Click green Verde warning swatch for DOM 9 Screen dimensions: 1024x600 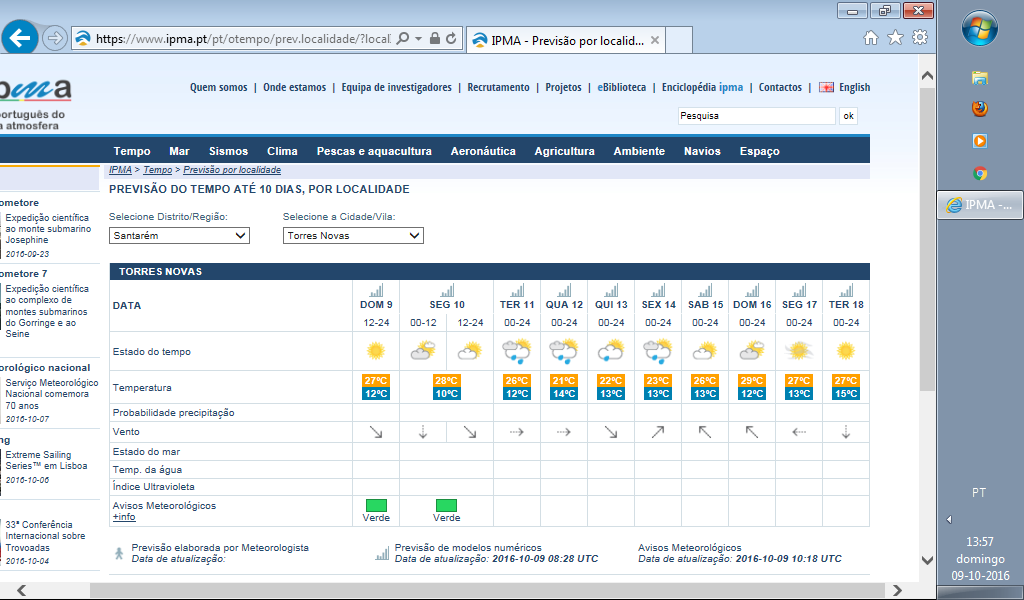coord(376,505)
